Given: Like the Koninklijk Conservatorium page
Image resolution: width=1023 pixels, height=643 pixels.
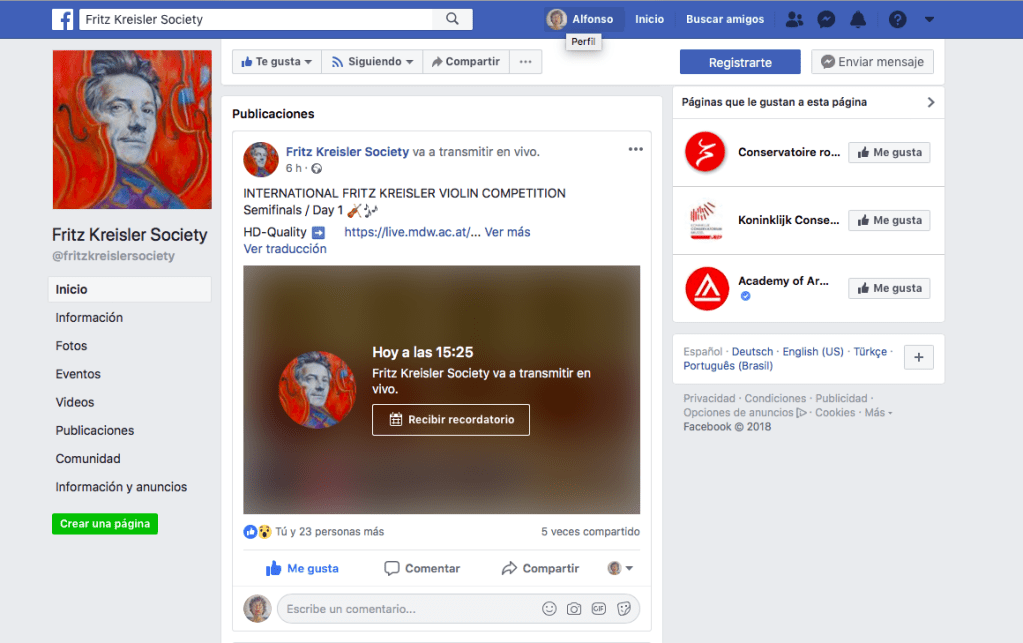Looking at the screenshot, I should (889, 220).
